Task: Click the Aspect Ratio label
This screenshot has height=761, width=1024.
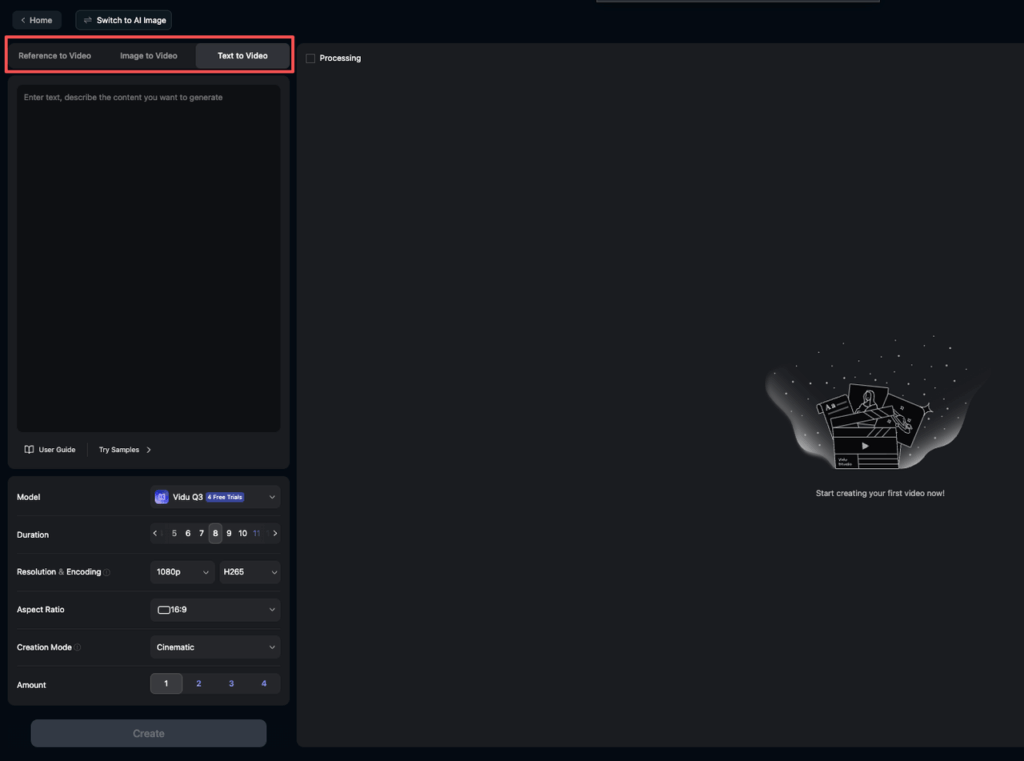Action: click(40, 609)
